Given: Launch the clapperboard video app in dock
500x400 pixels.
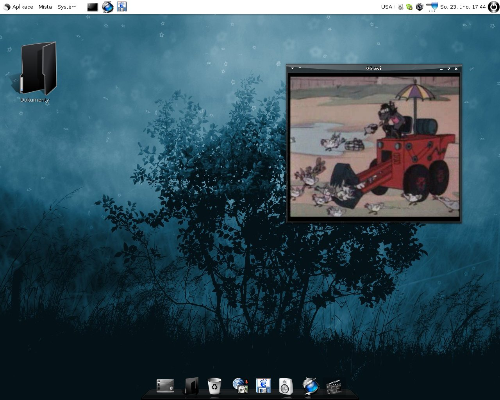Looking at the screenshot, I should pos(334,387).
